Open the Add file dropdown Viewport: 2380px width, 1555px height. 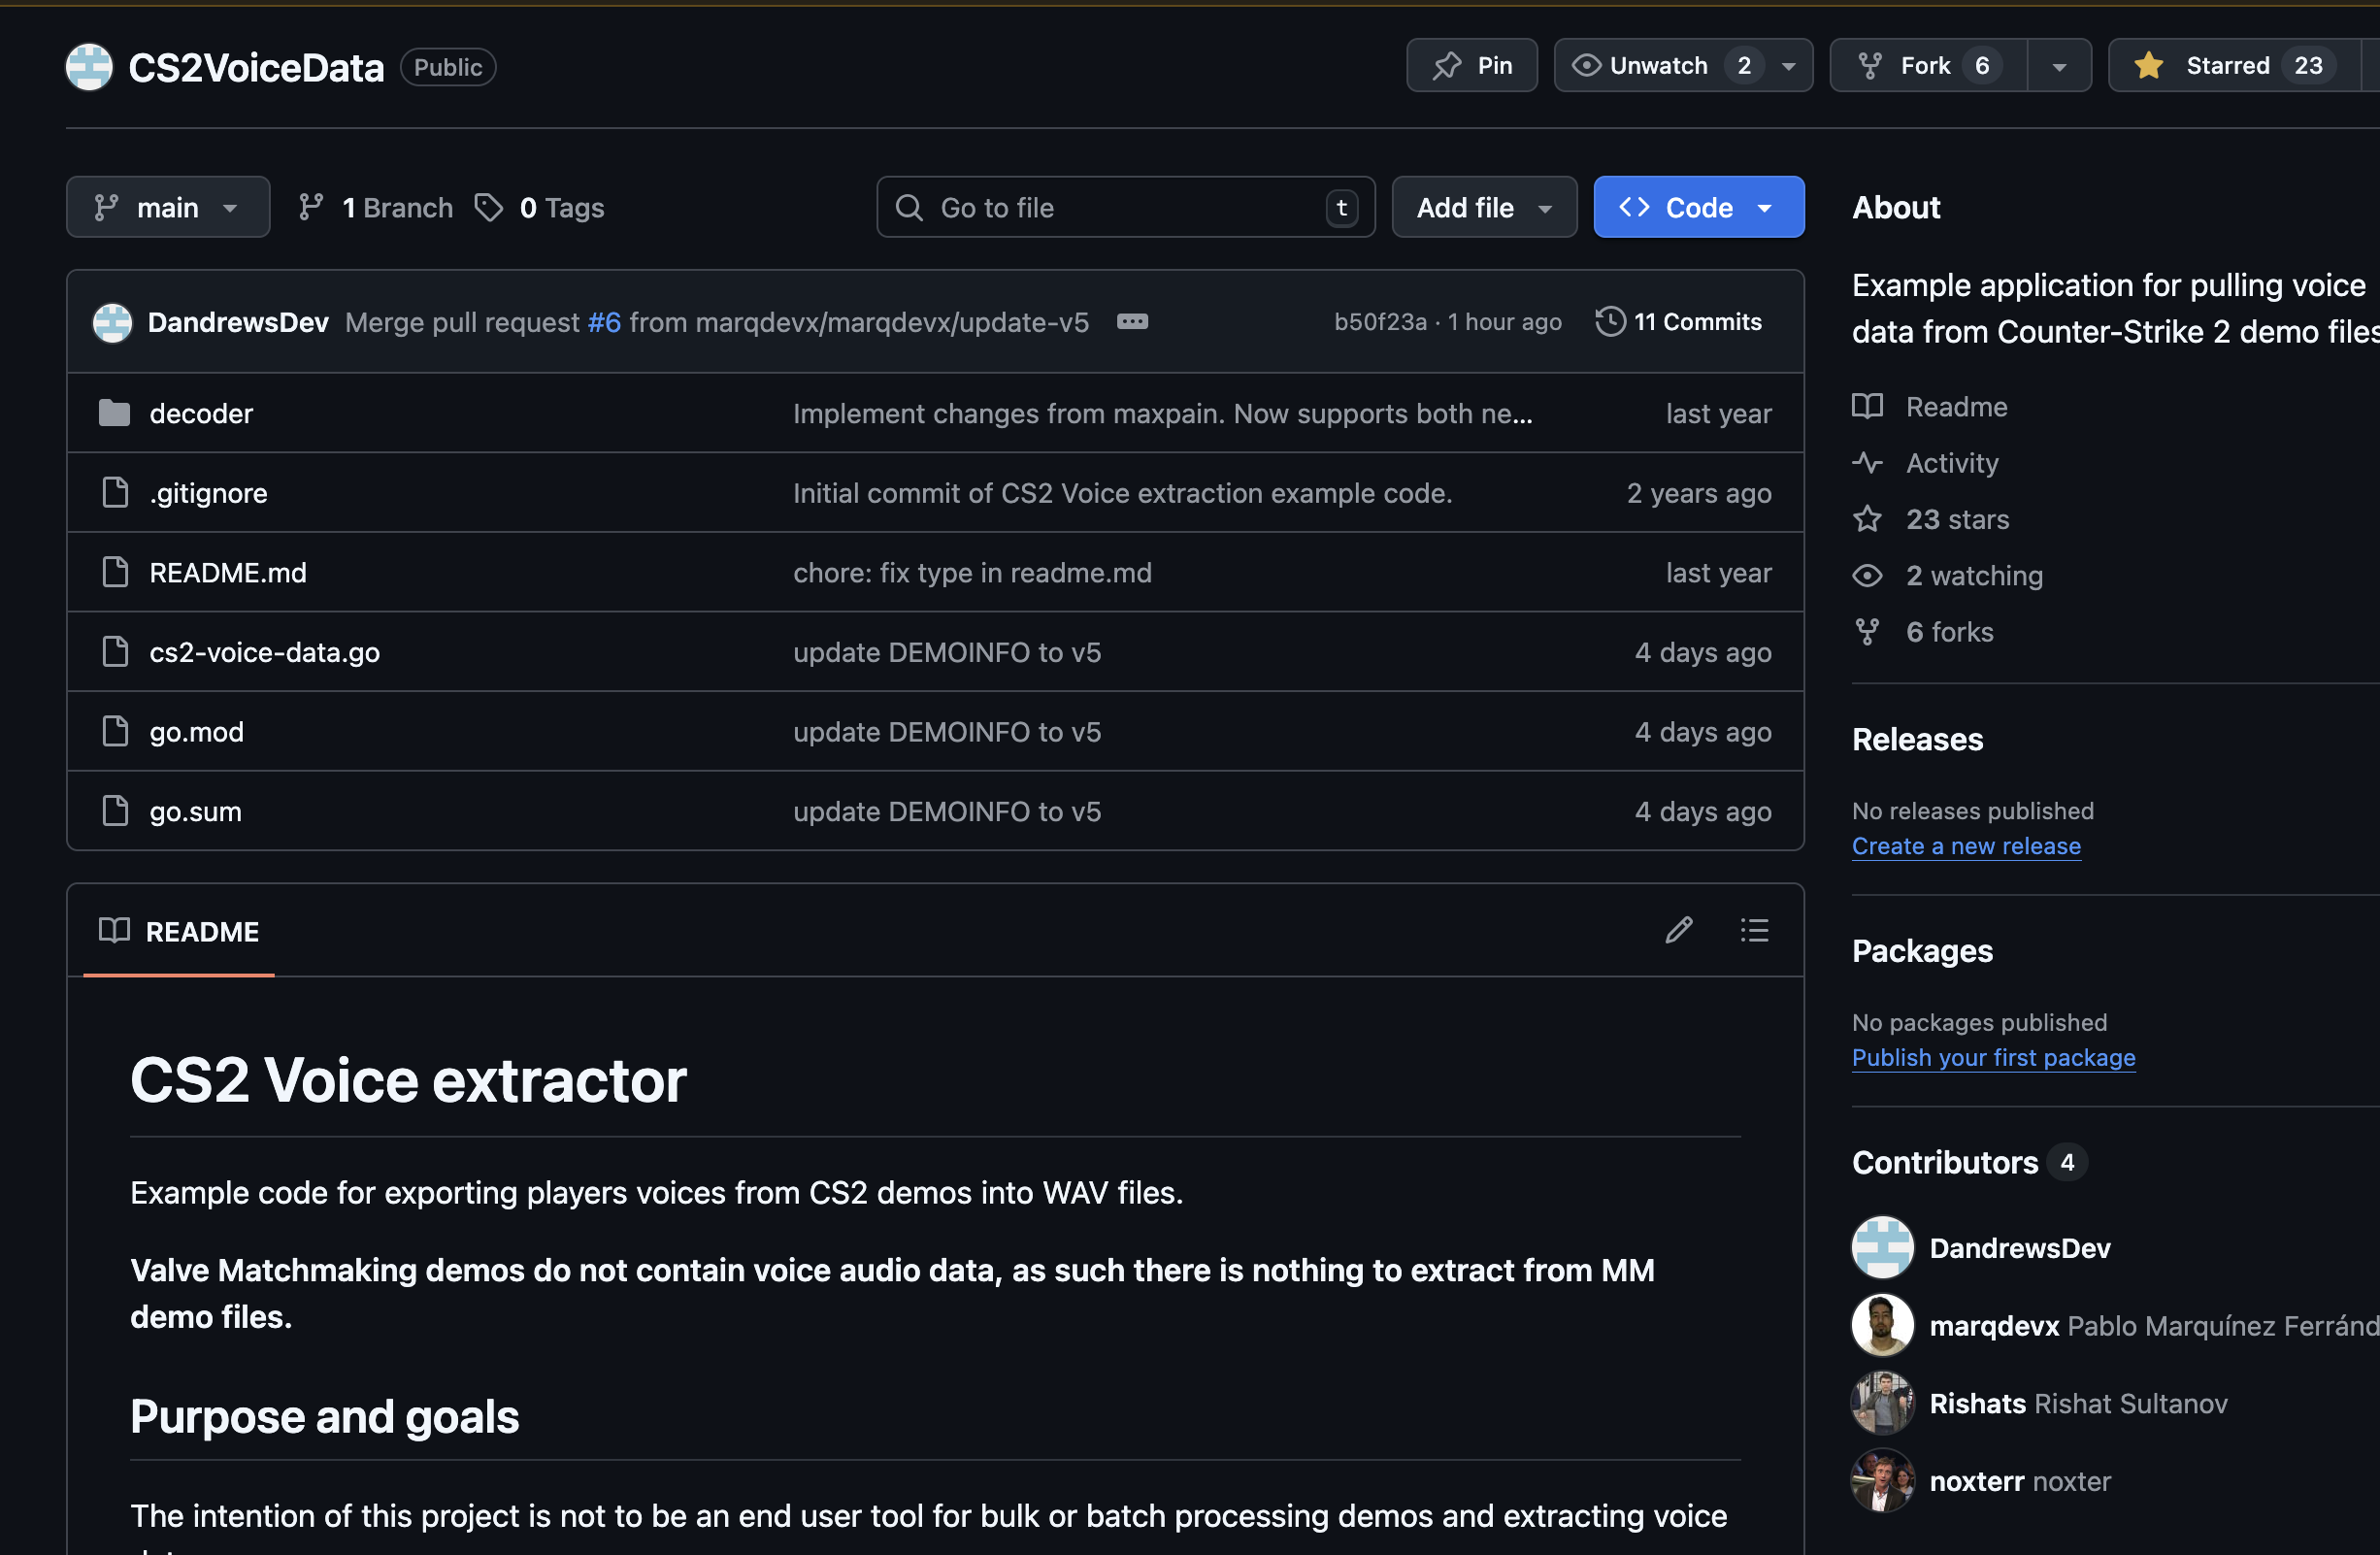click(1484, 208)
